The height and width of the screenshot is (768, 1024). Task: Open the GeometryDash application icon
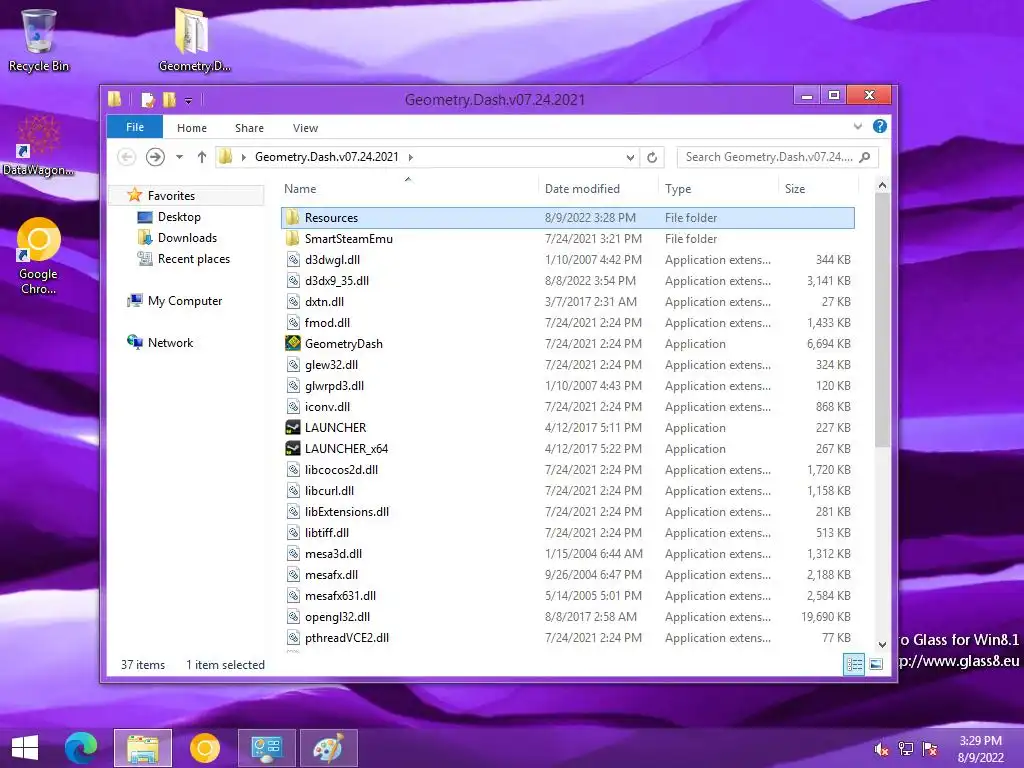(x=293, y=344)
